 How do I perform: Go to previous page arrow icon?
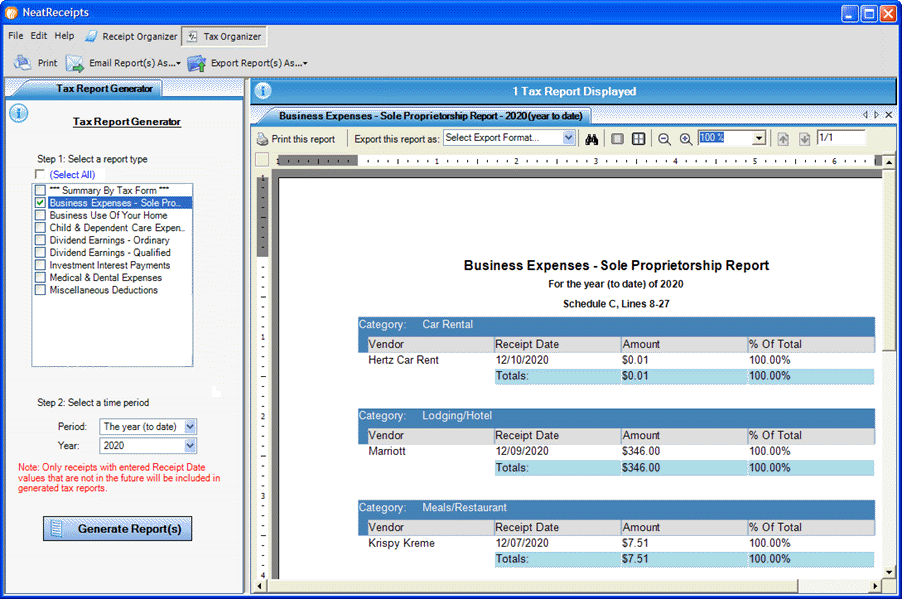pyautogui.click(x=783, y=139)
